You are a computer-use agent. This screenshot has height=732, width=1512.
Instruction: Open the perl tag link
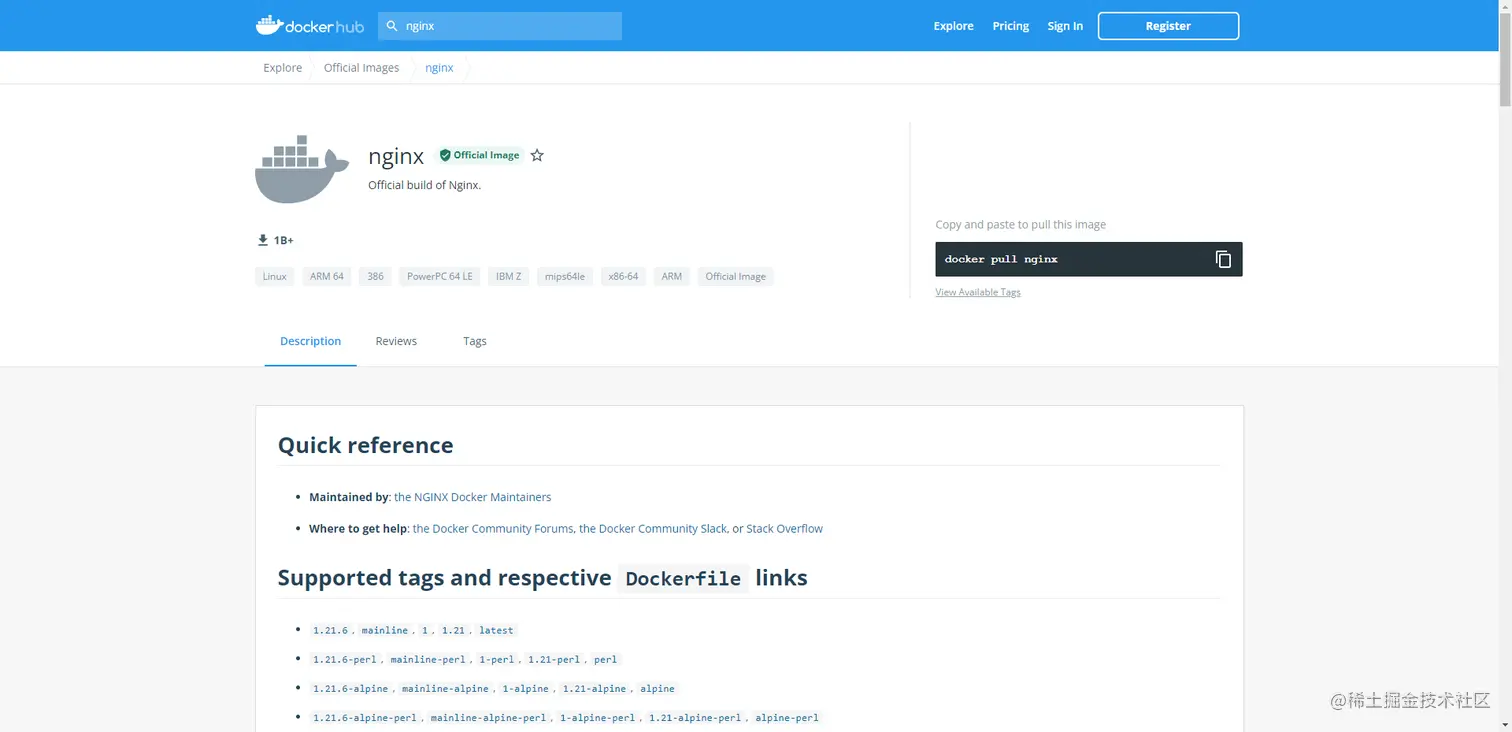tap(605, 659)
